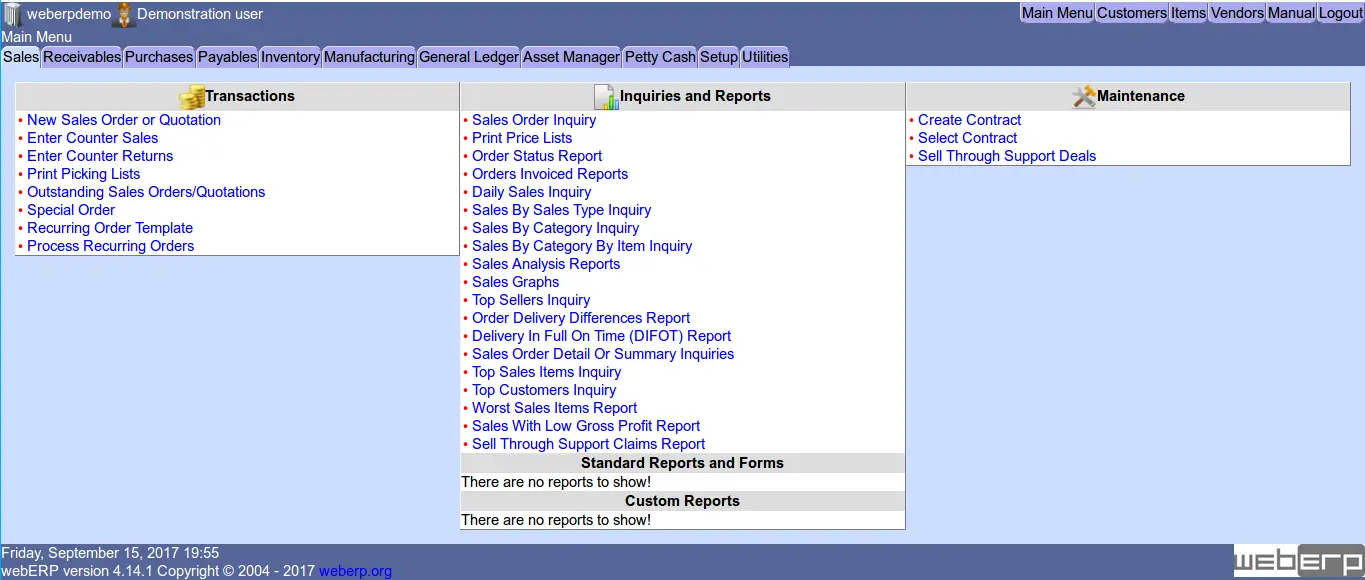1365x580 pixels.
Task: Open the Customers shortcut button
Action: [1132, 13]
